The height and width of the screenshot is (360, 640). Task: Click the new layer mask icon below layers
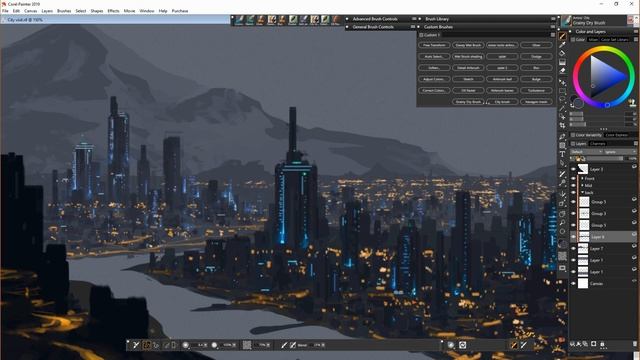(594, 344)
